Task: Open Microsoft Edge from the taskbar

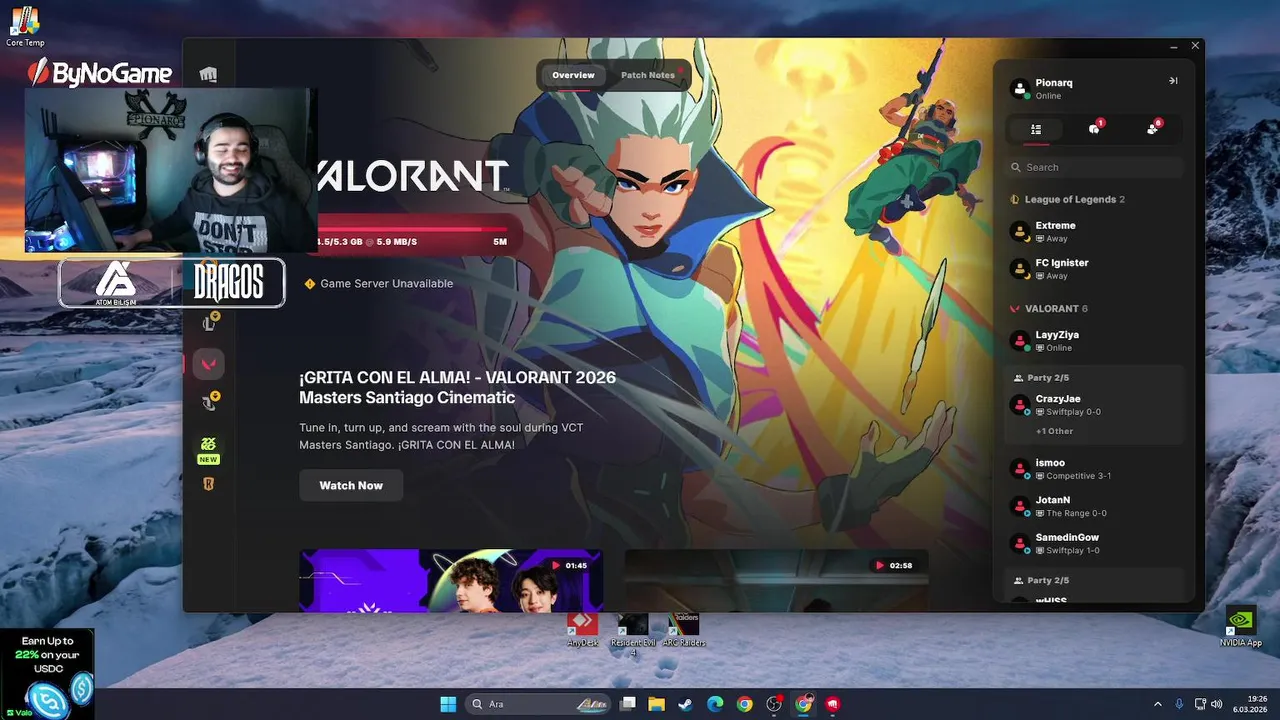Action: point(715,704)
